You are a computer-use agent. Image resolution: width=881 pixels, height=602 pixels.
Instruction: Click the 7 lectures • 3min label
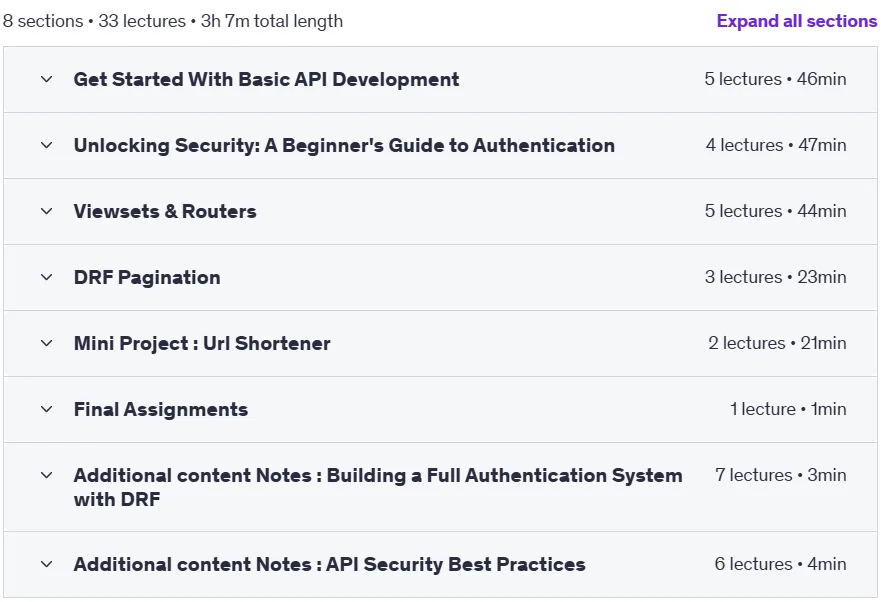click(780, 475)
